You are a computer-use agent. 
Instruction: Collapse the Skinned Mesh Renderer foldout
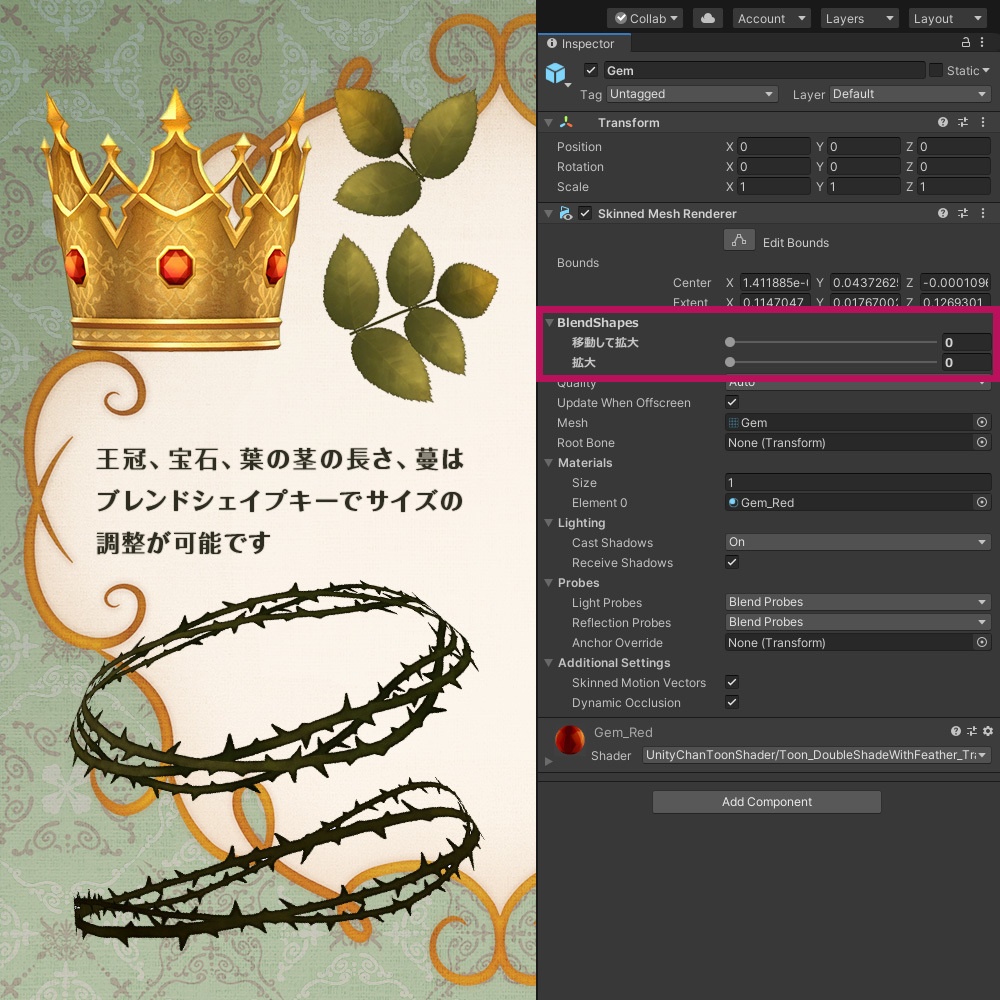coord(548,213)
